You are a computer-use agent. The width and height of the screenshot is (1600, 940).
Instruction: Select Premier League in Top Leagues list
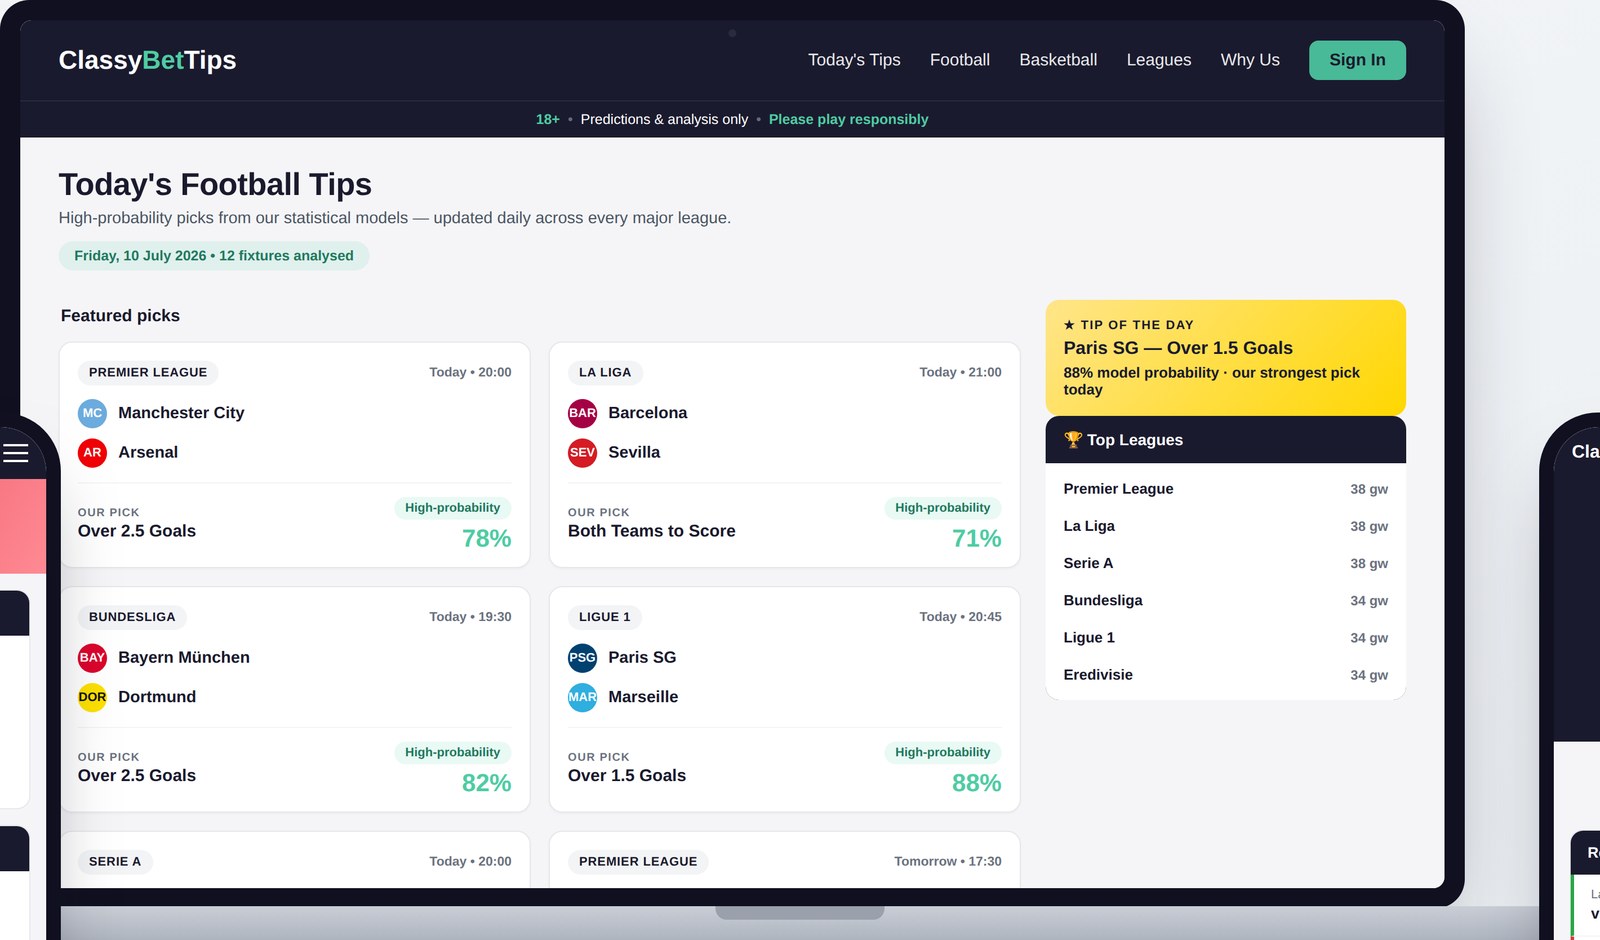[x=1225, y=489]
